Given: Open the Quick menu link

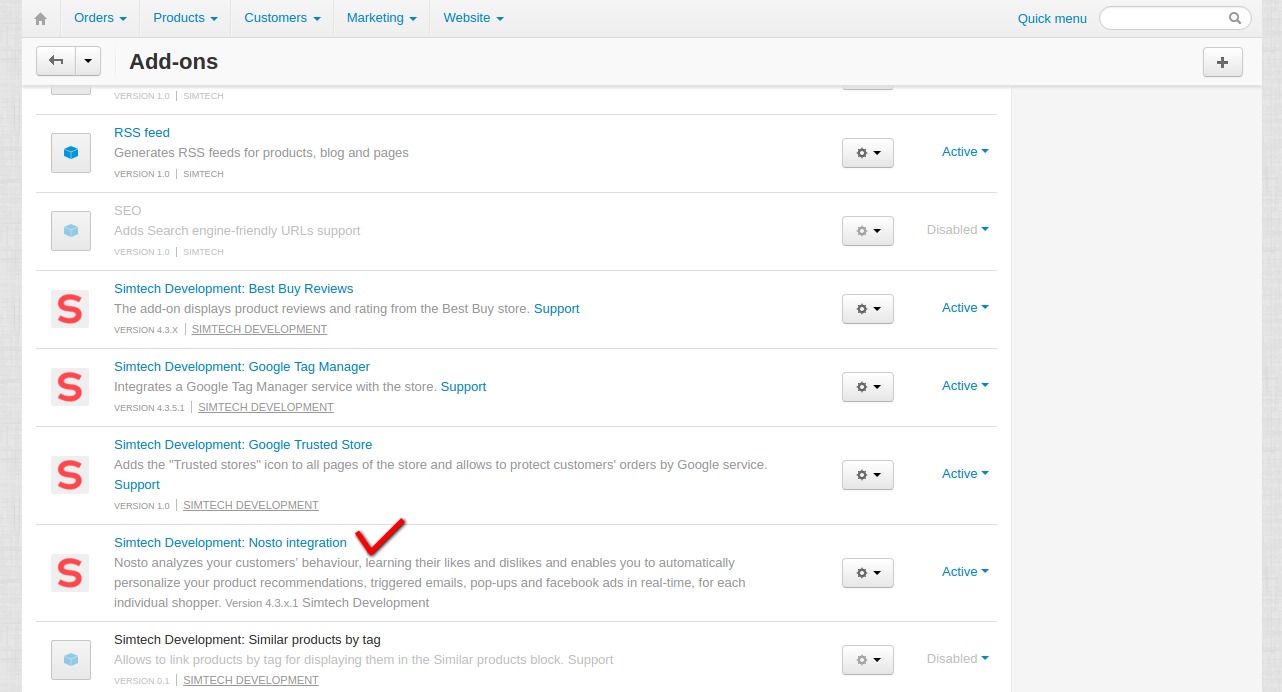Looking at the screenshot, I should tap(1052, 18).
